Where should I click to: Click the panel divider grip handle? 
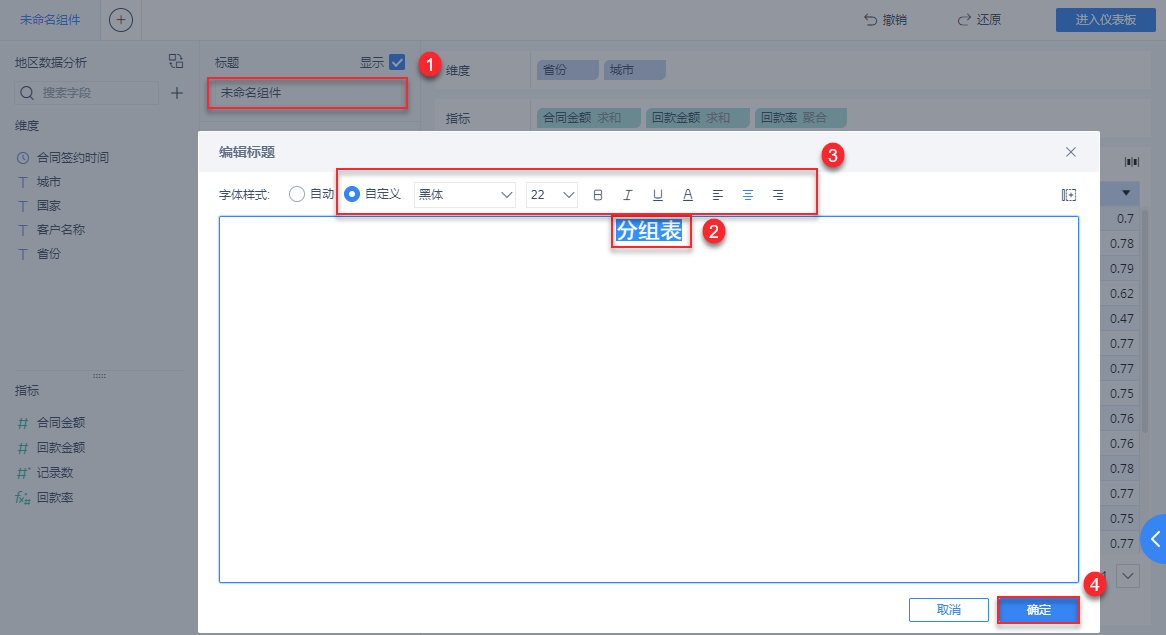tap(99, 375)
